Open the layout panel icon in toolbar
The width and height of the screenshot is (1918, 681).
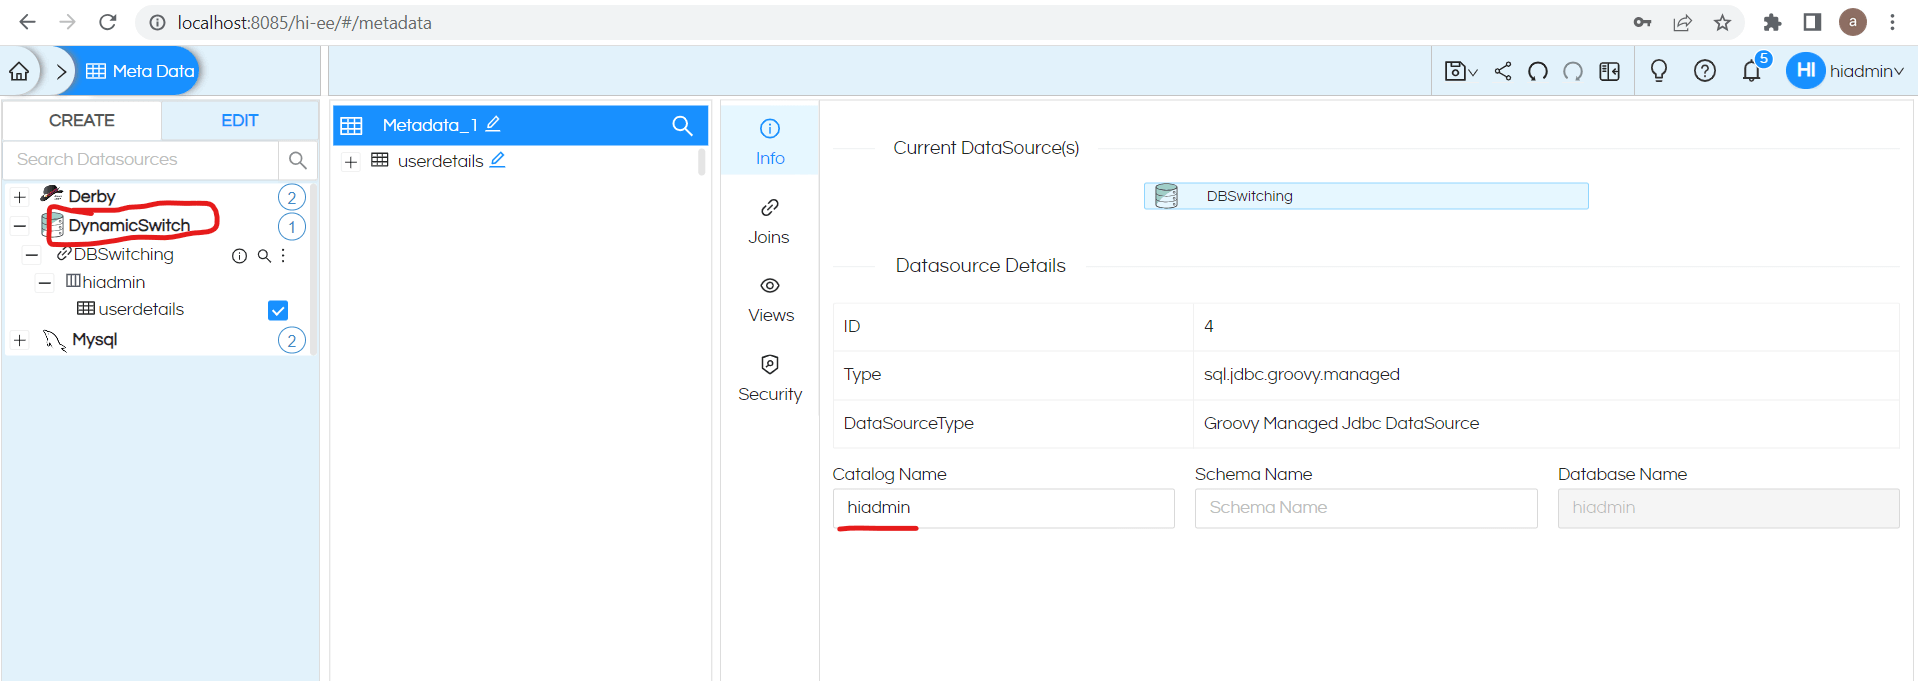(x=1609, y=71)
